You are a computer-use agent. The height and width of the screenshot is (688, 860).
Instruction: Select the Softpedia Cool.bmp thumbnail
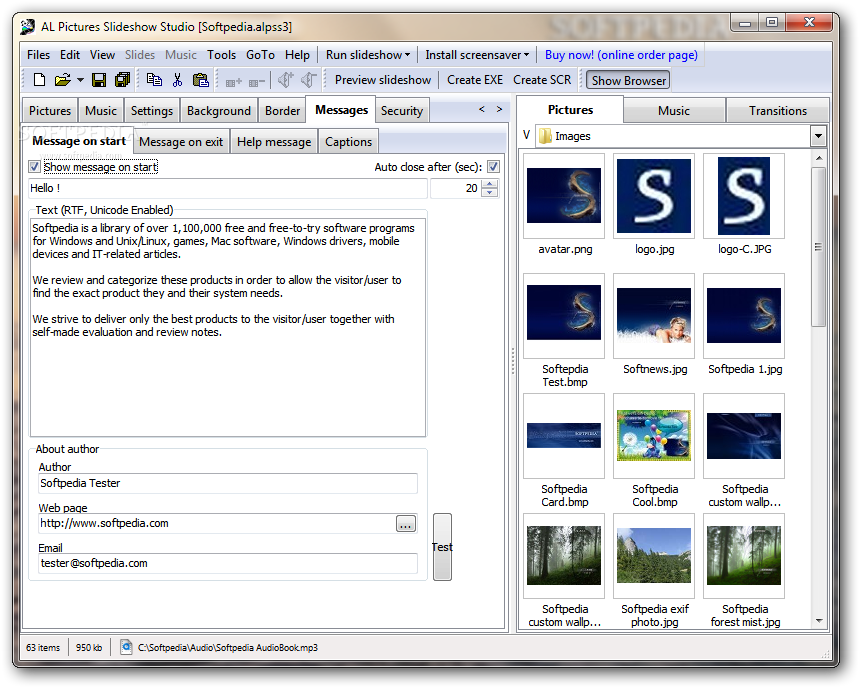[x=654, y=436]
